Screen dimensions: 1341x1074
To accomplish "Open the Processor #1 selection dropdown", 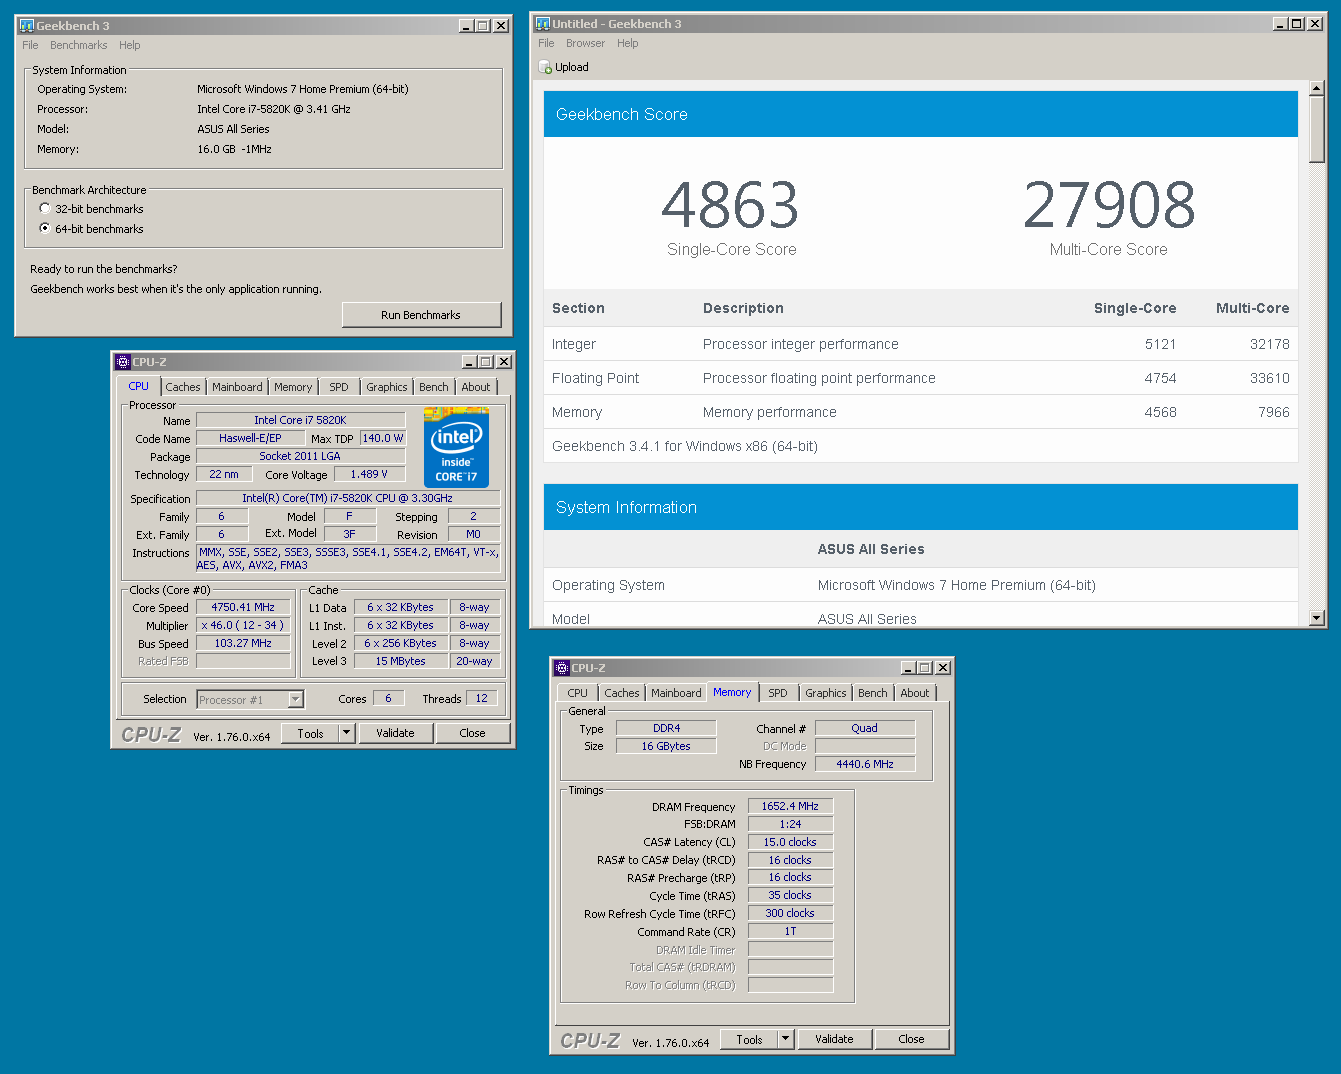I will [296, 700].
